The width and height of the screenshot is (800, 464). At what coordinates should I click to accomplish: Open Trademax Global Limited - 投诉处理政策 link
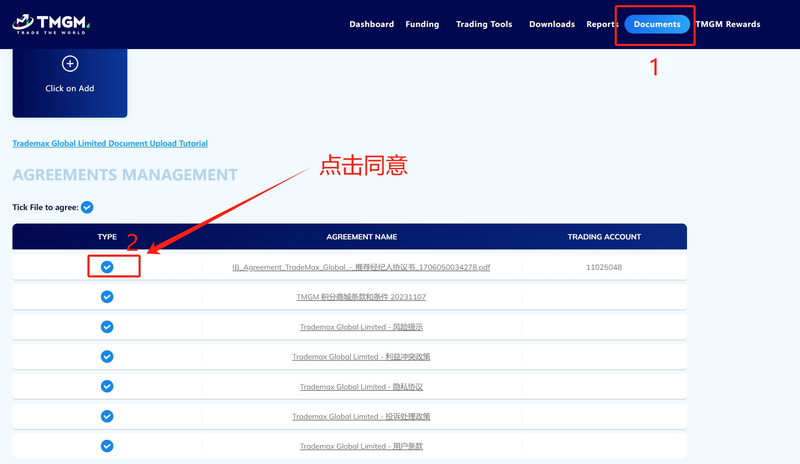[x=361, y=416]
